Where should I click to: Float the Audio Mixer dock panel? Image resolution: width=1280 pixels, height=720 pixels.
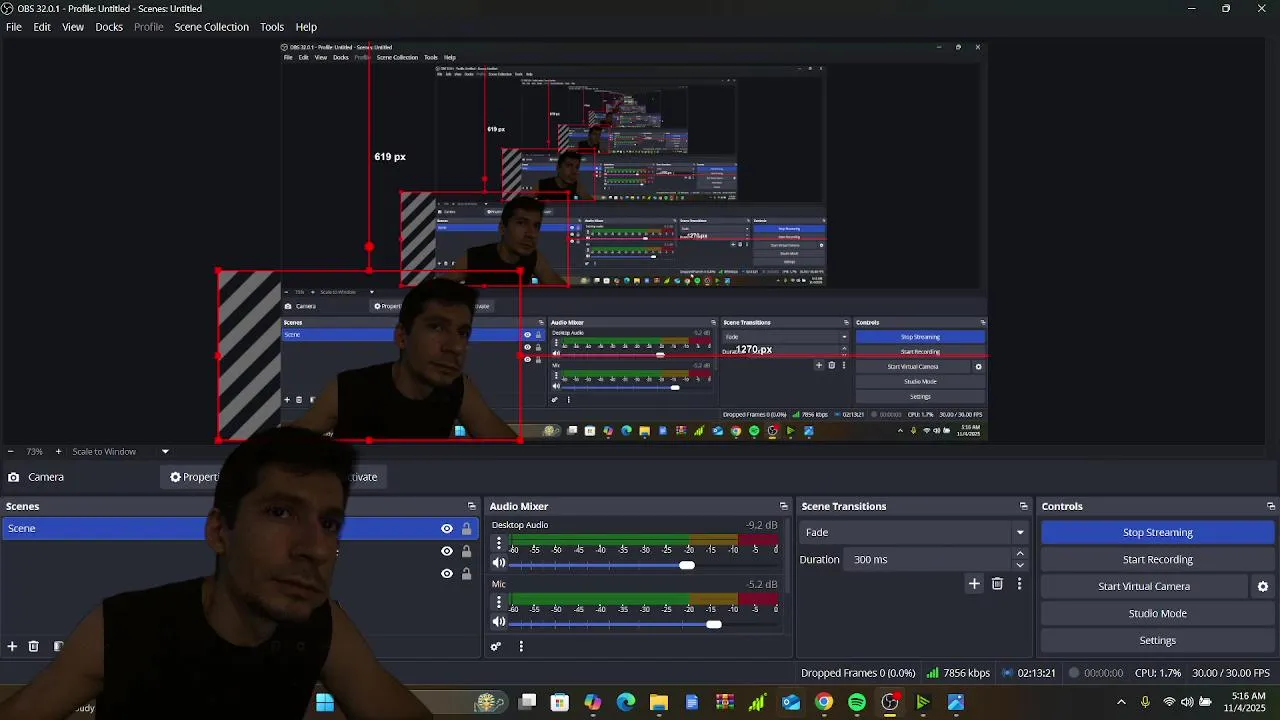[x=784, y=506]
